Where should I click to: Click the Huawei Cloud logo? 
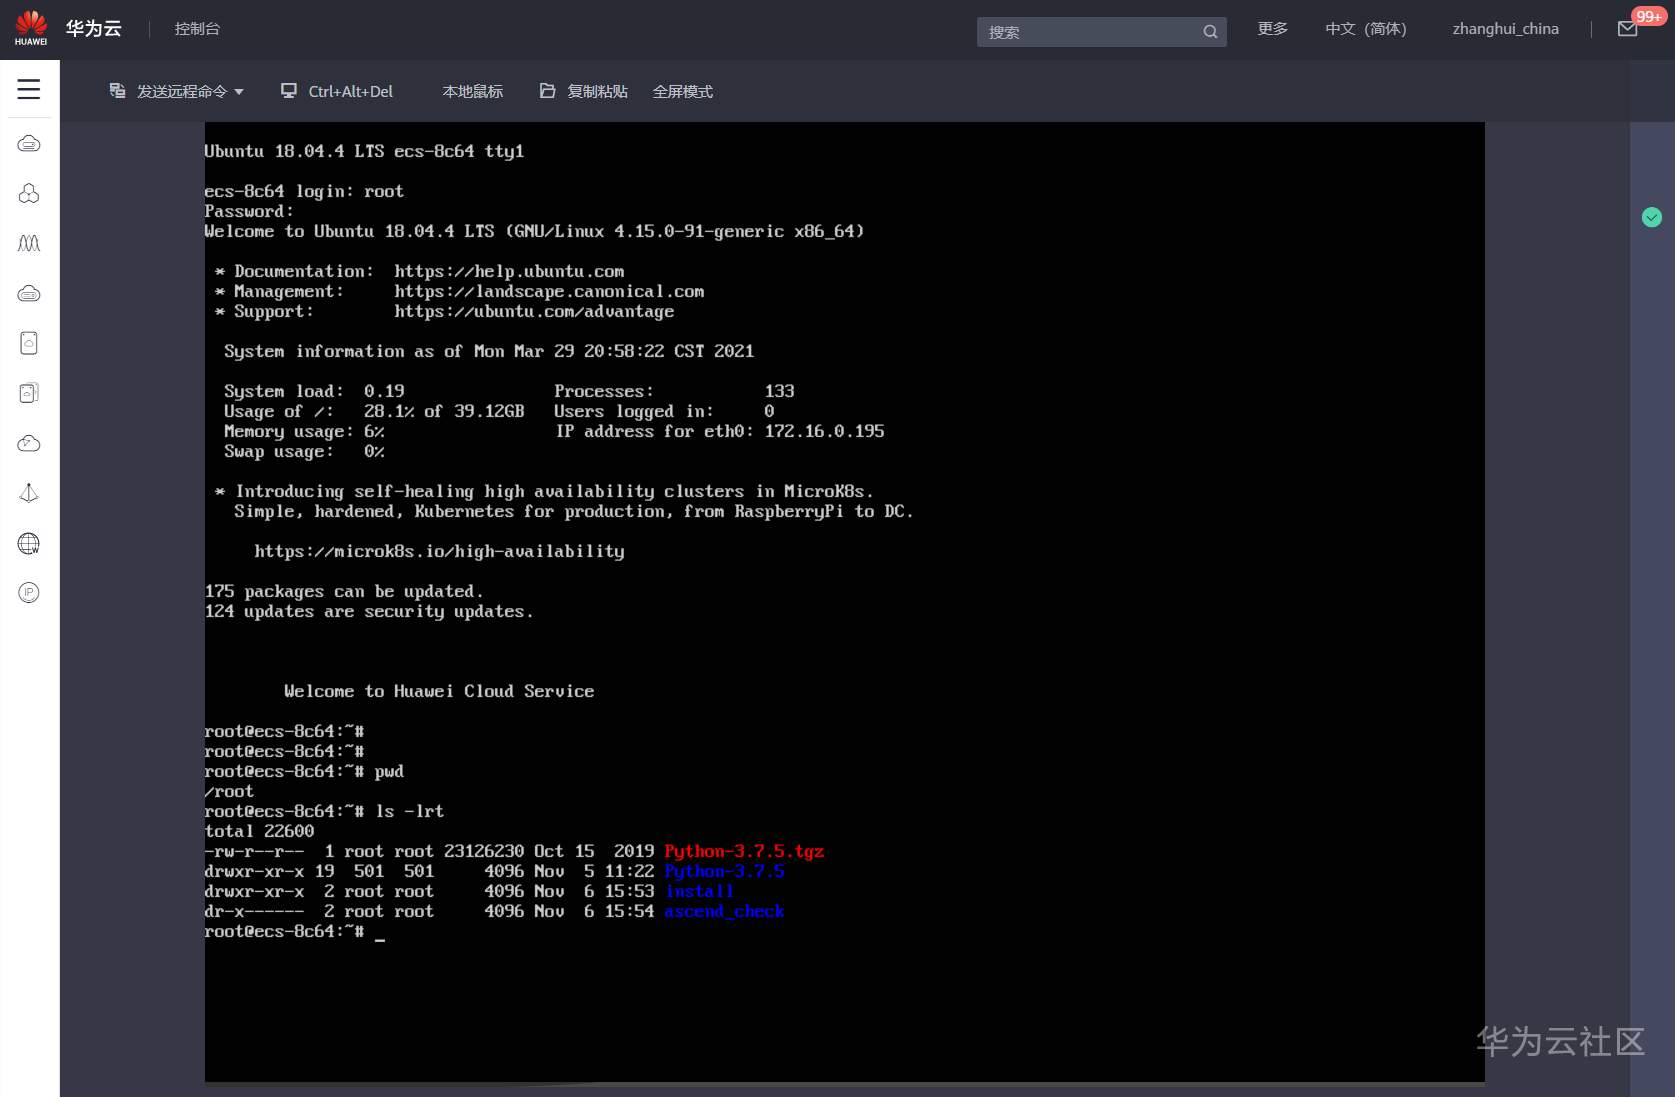pos(31,28)
